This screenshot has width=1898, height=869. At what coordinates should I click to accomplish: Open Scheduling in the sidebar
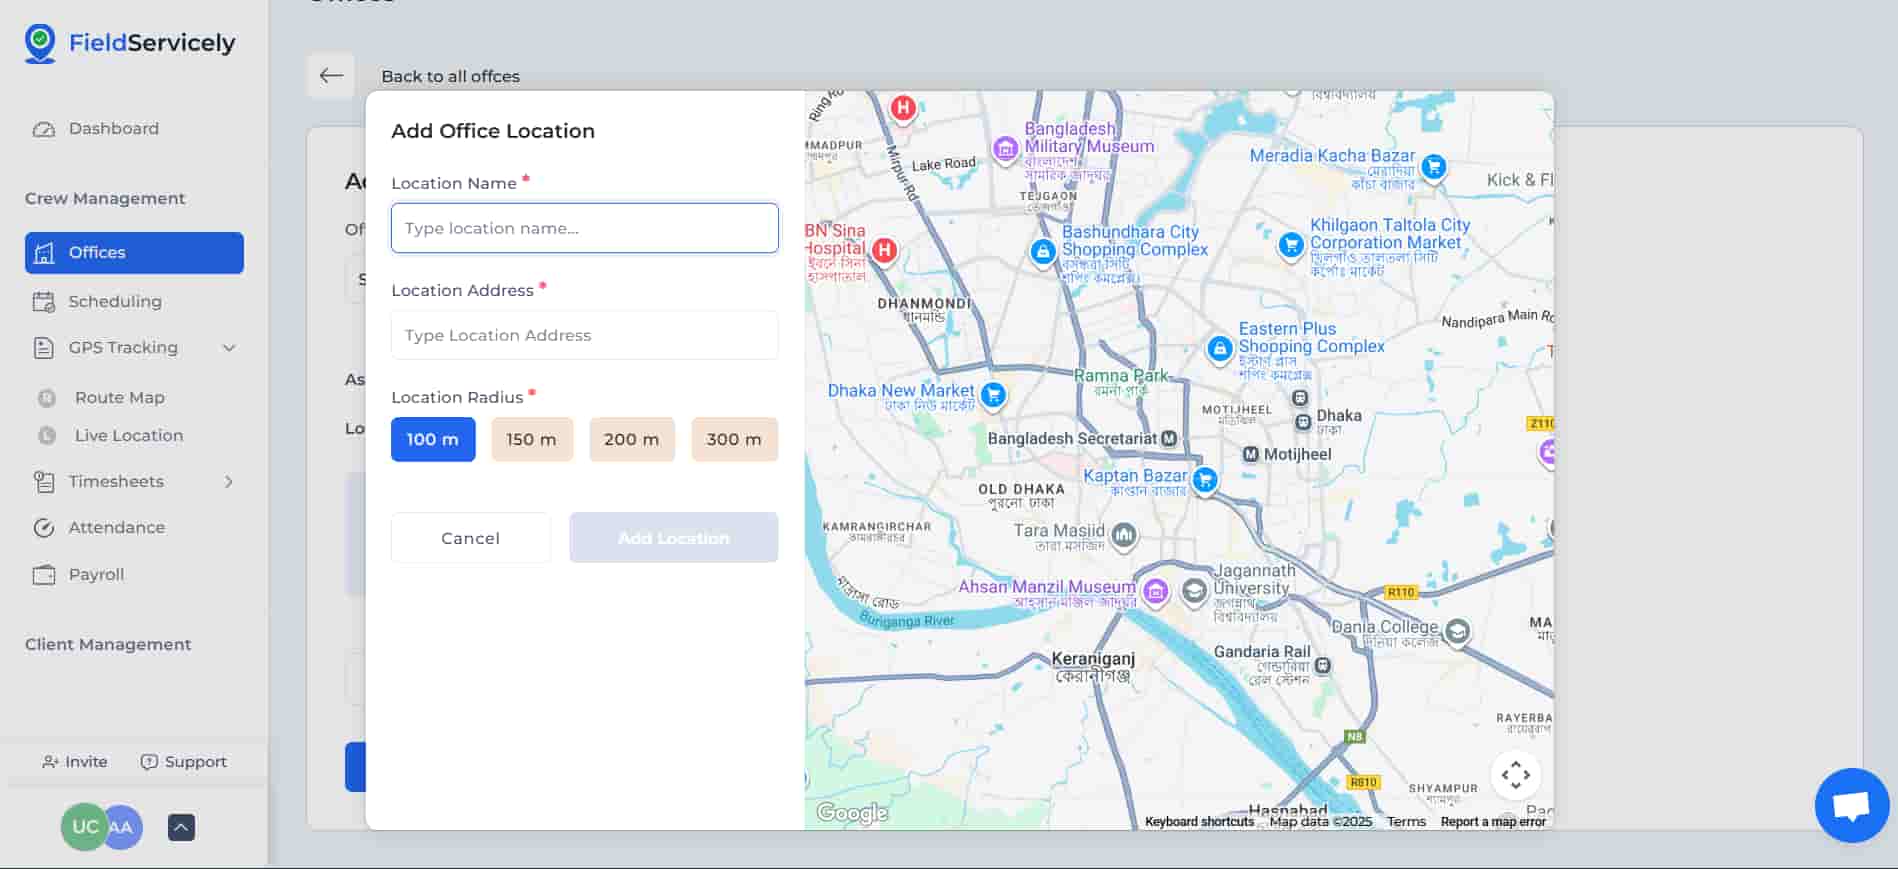coord(114,301)
